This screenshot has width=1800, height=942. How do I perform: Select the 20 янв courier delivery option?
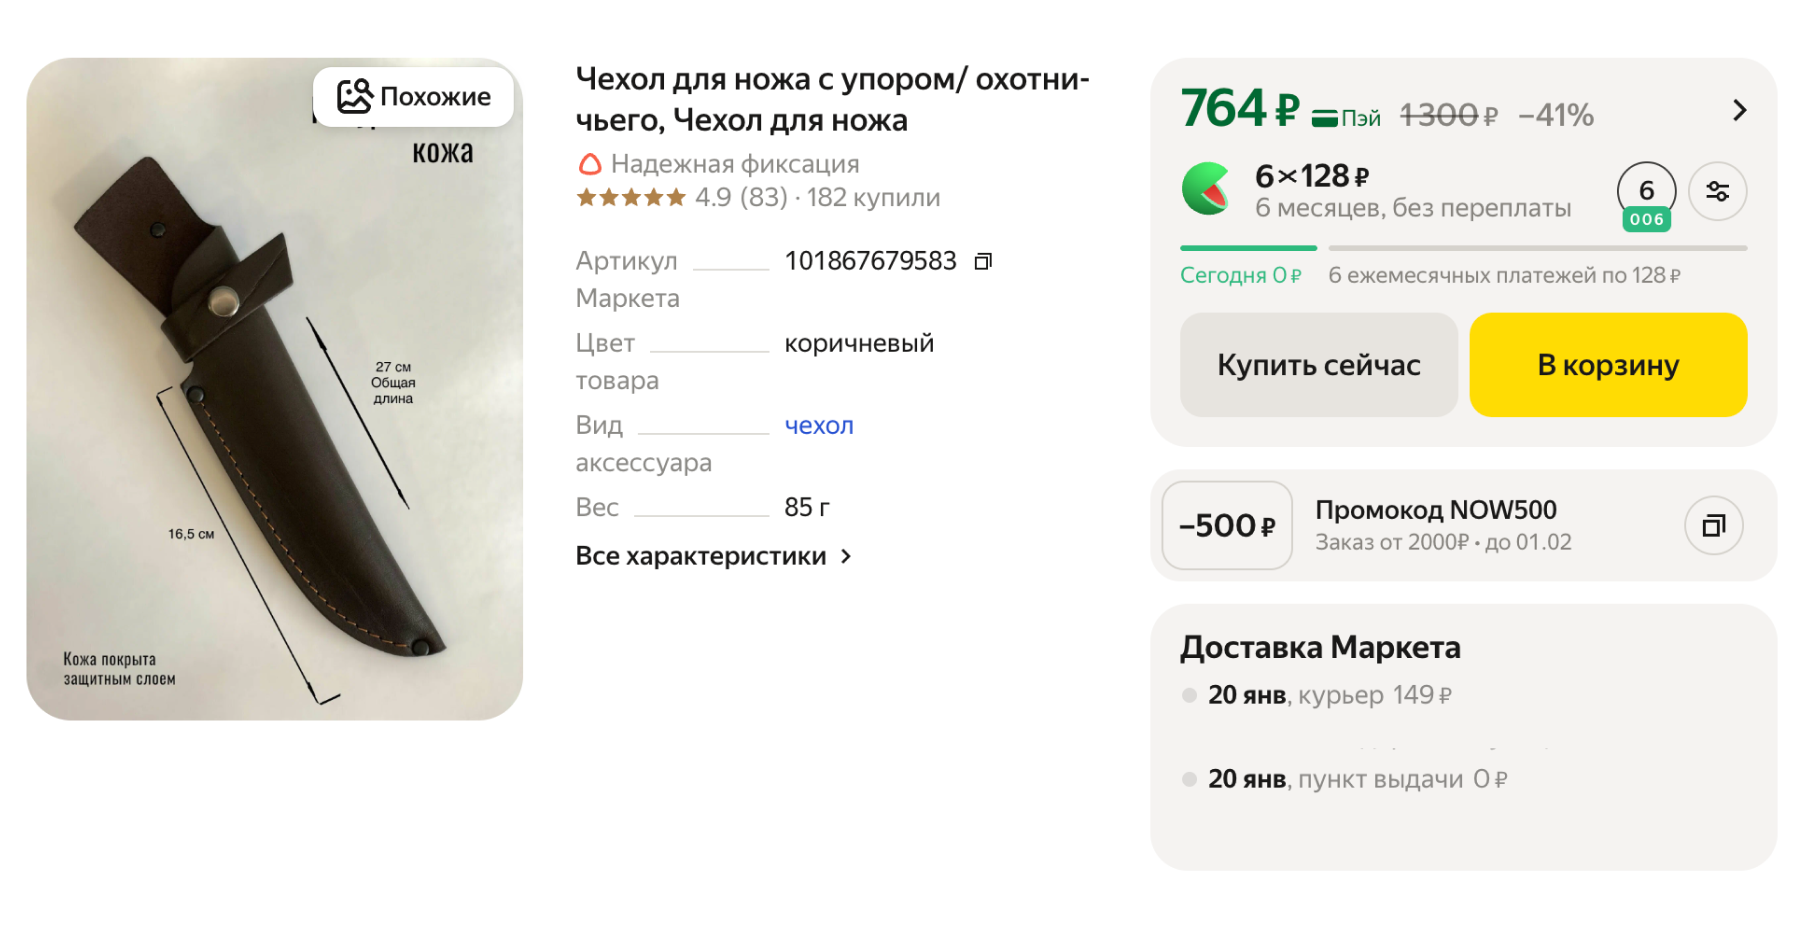coord(1330,694)
